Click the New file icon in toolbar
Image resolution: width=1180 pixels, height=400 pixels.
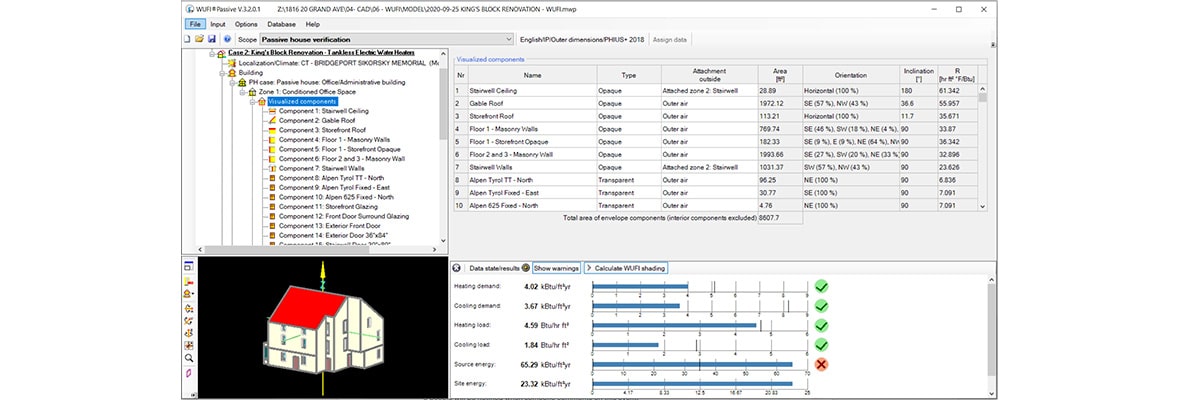tap(188, 39)
